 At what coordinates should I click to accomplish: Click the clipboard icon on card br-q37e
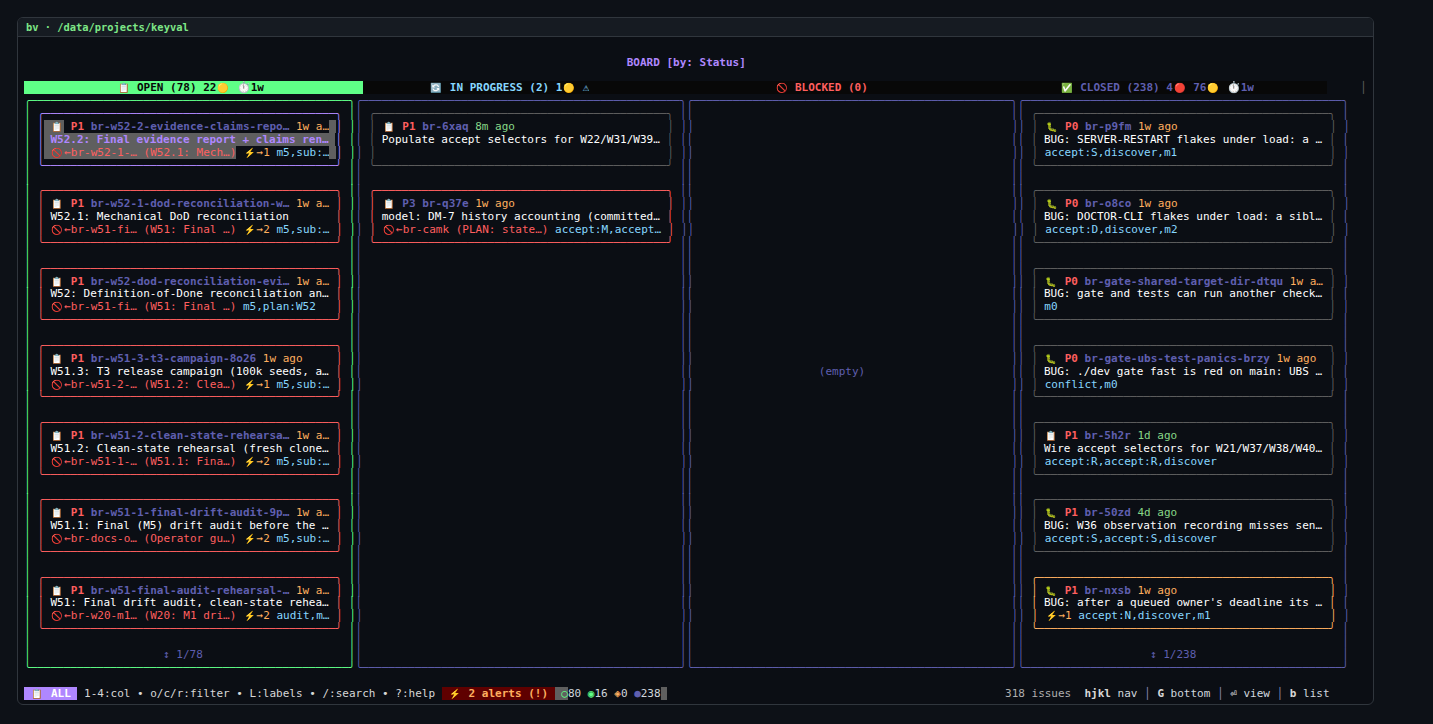point(389,204)
